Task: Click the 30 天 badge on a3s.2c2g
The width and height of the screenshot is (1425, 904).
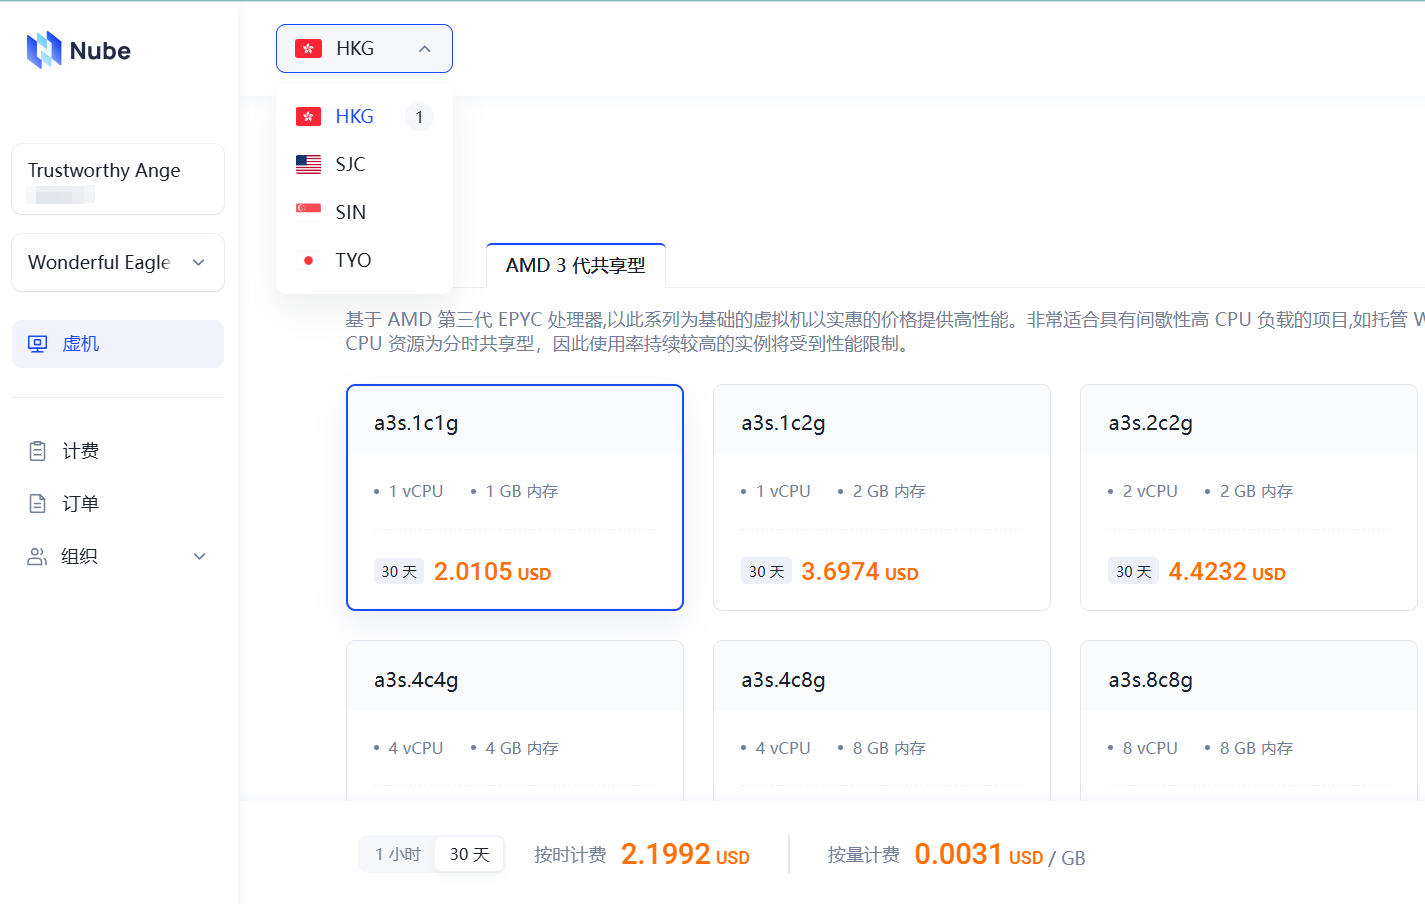Action: click(1133, 571)
